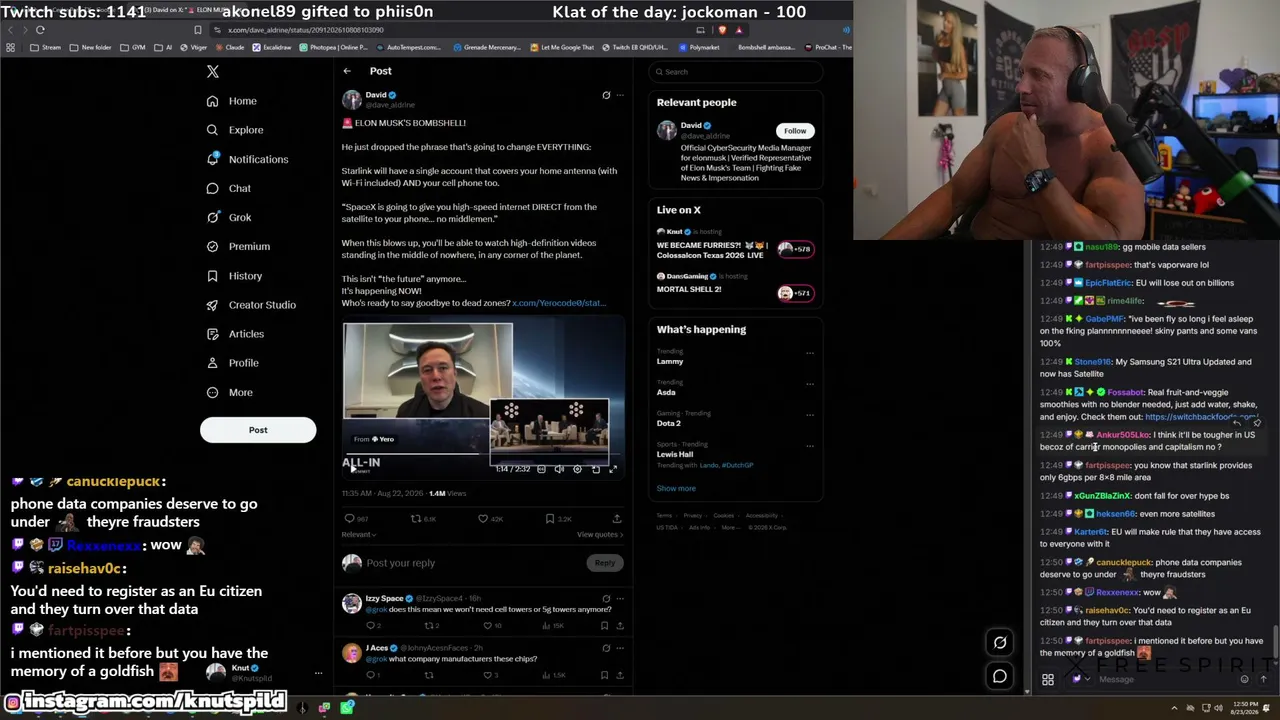The height and width of the screenshot is (720, 1280).
Task: Click the Twitch chat Message input
Action: (x=1166, y=679)
